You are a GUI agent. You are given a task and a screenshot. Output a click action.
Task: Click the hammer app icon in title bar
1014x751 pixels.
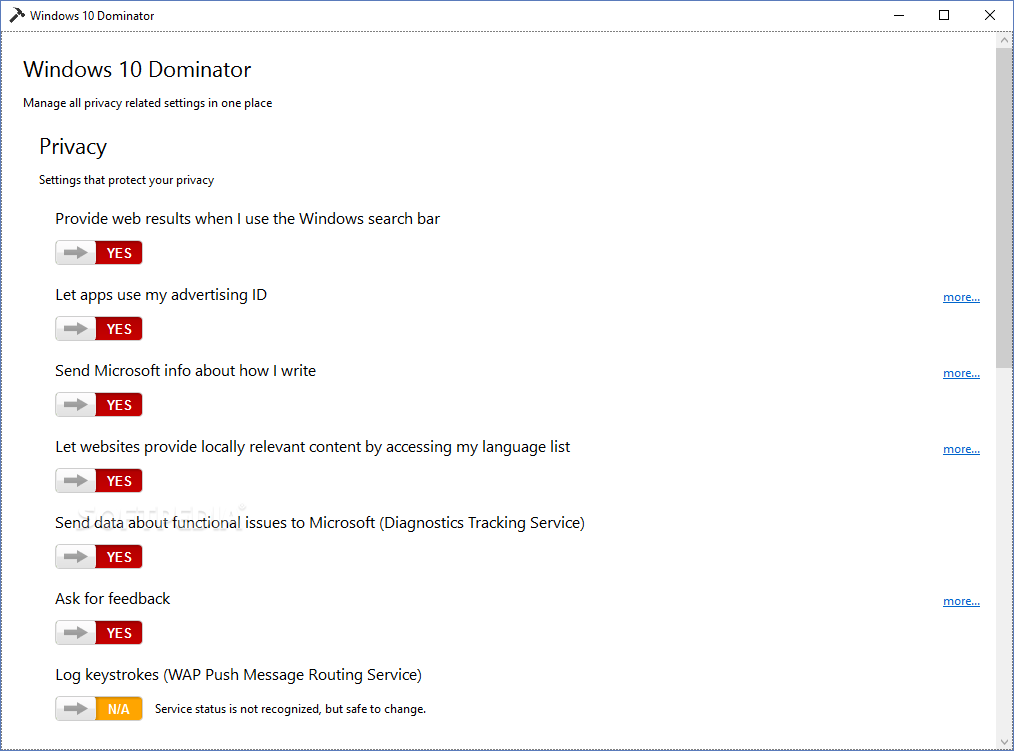[x=17, y=15]
